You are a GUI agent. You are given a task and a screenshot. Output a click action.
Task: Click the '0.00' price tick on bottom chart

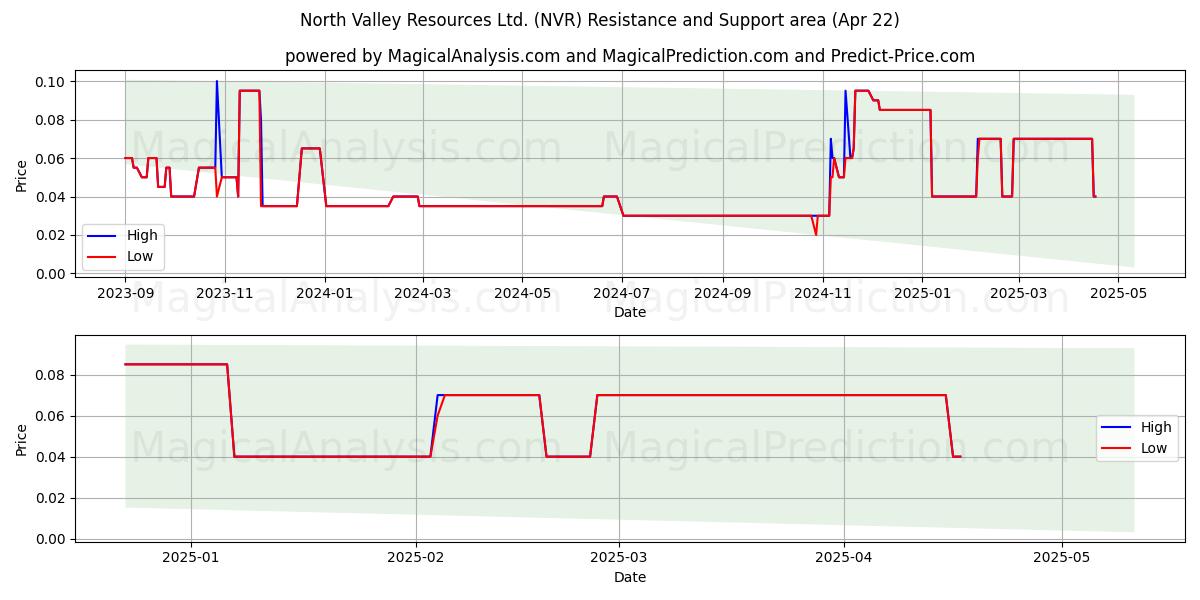click(x=50, y=539)
